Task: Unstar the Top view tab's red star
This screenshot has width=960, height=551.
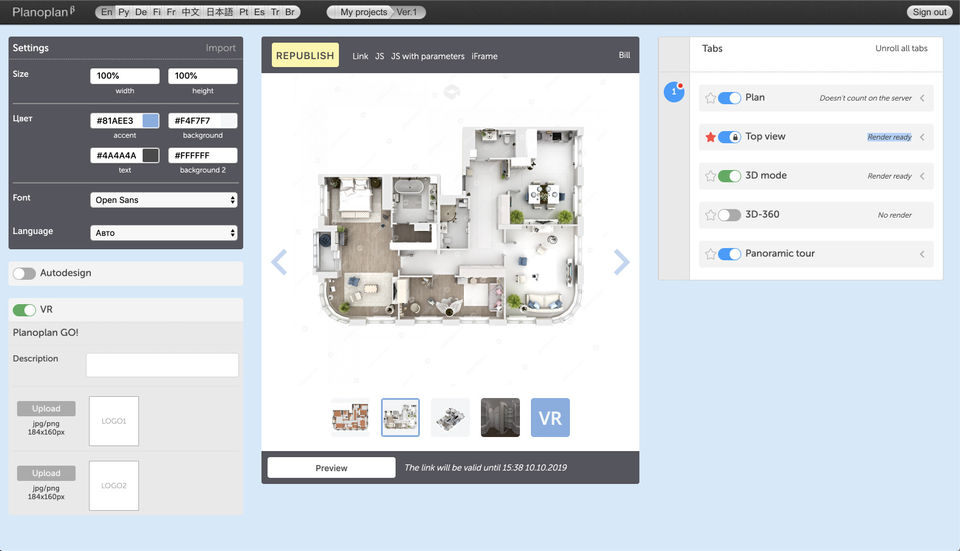Action: click(x=710, y=137)
